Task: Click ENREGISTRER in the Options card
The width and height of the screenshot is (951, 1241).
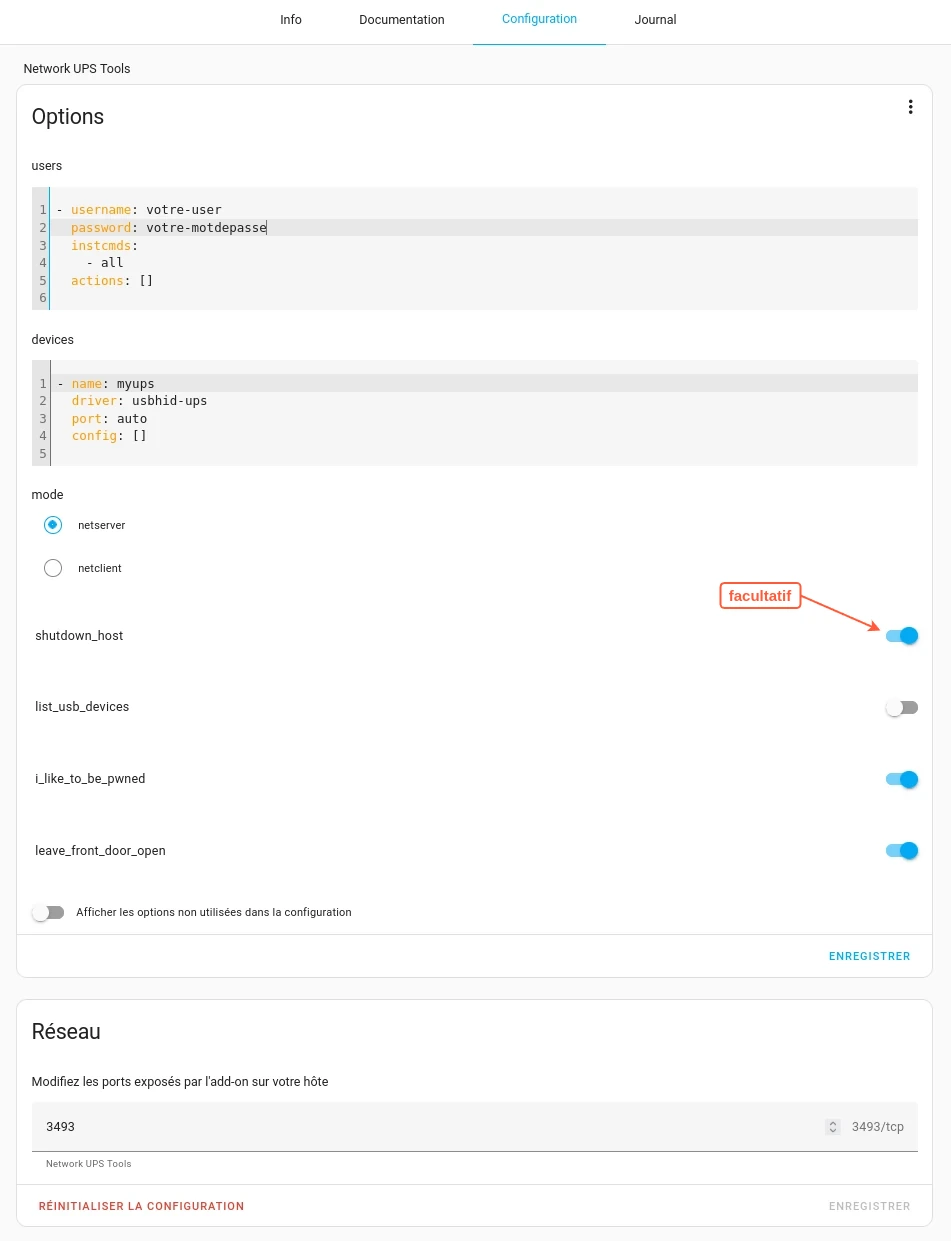Action: (870, 956)
